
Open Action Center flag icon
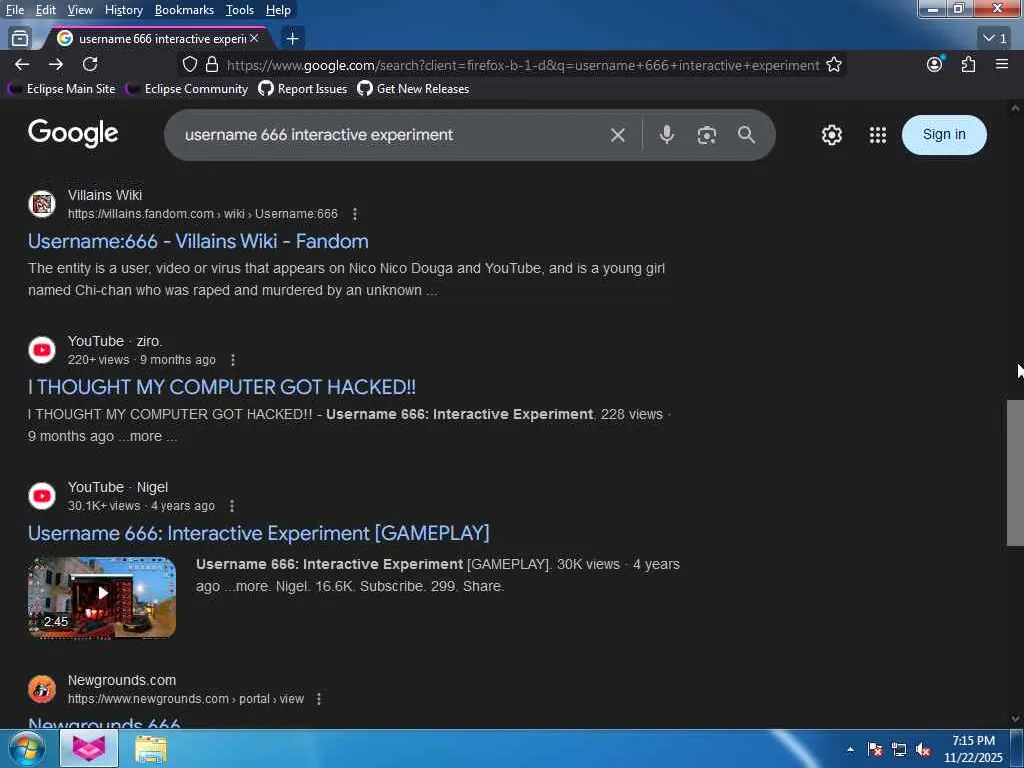click(x=875, y=750)
